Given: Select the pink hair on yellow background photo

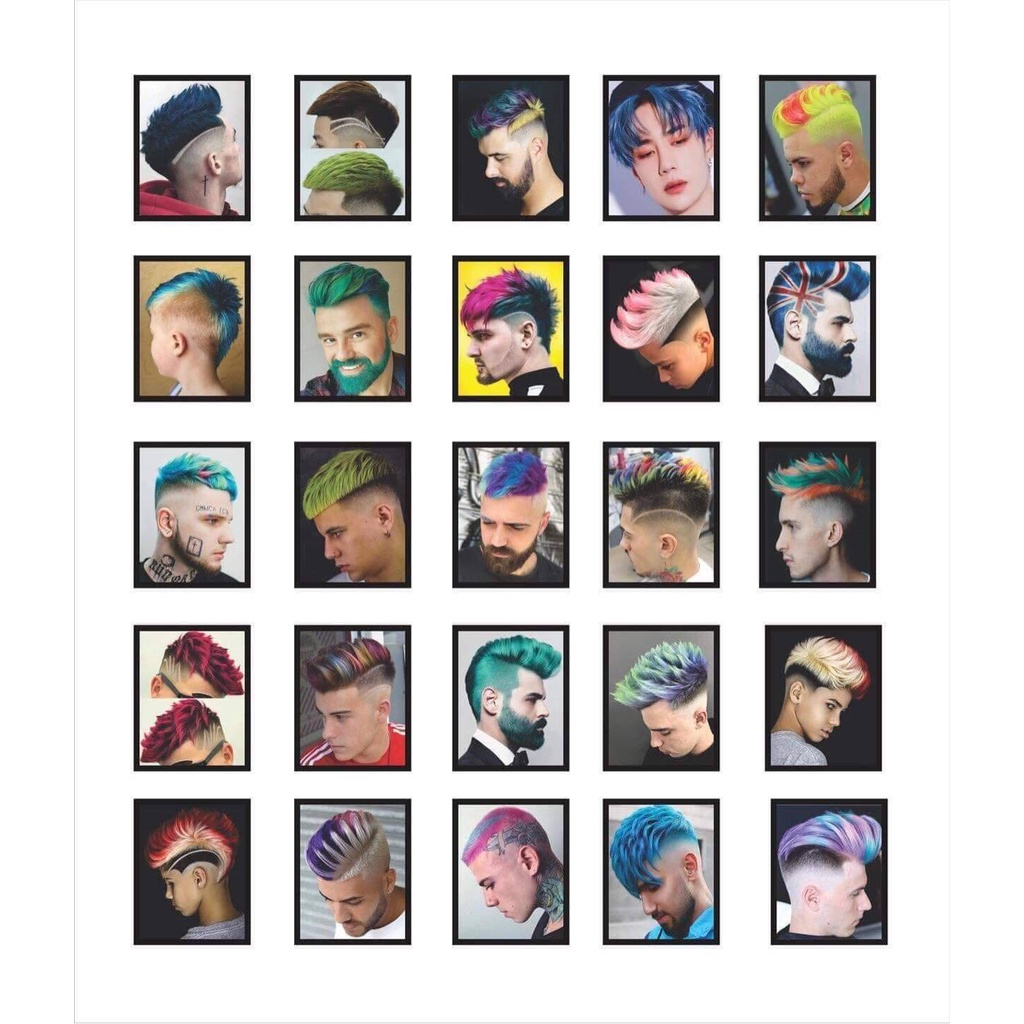Looking at the screenshot, I should click(x=511, y=328).
